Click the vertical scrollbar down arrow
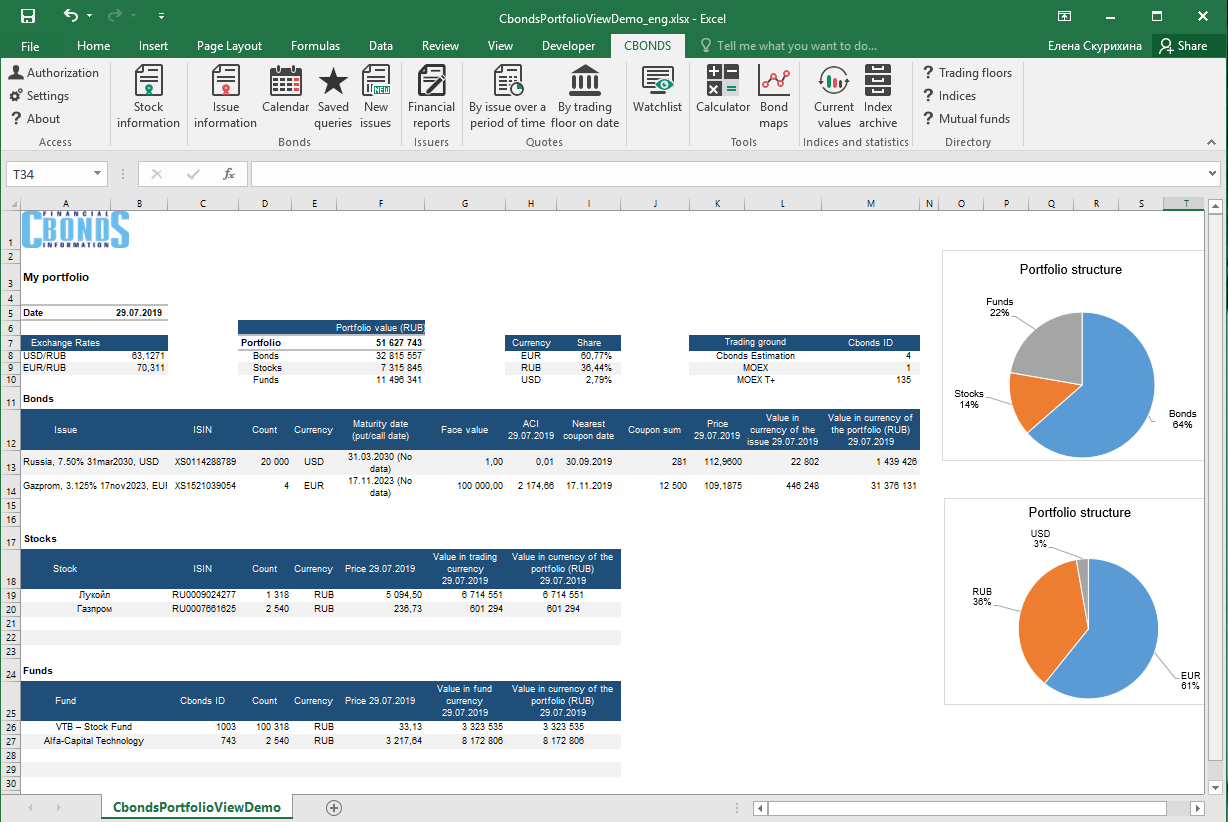Viewport: 1228px width, 822px height. click(x=1216, y=786)
